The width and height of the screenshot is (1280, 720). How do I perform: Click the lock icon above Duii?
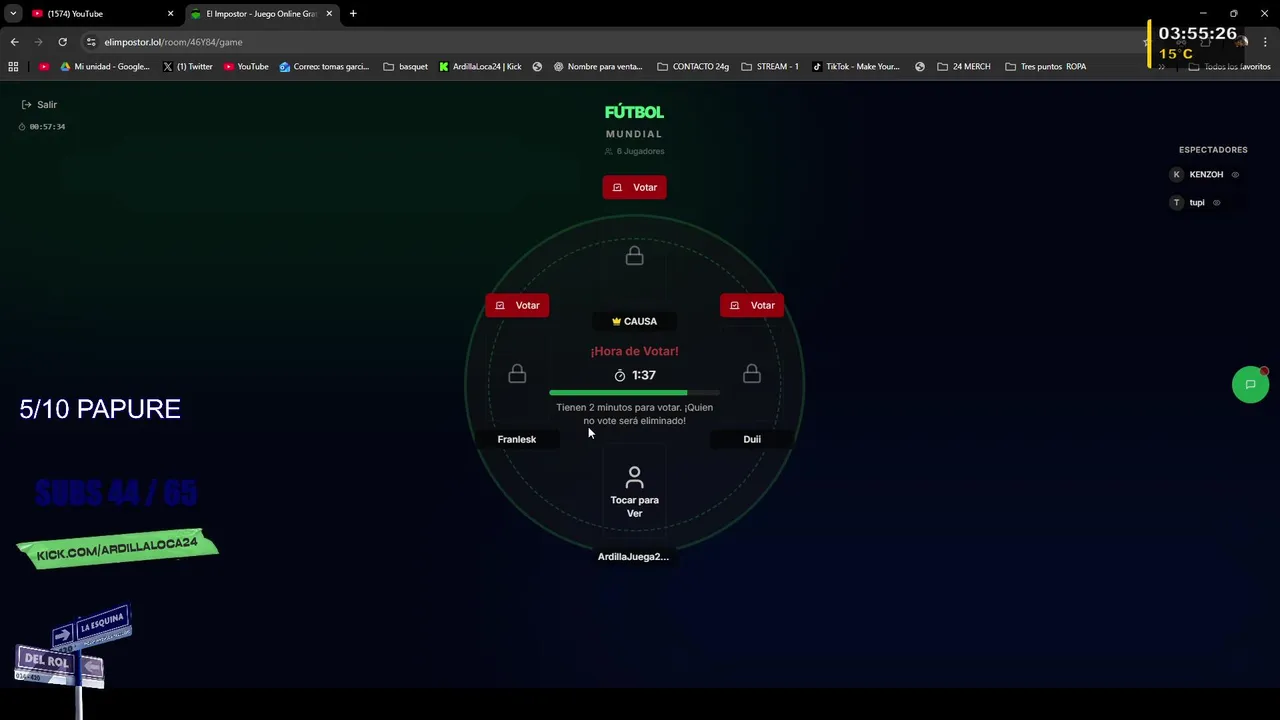[752, 373]
